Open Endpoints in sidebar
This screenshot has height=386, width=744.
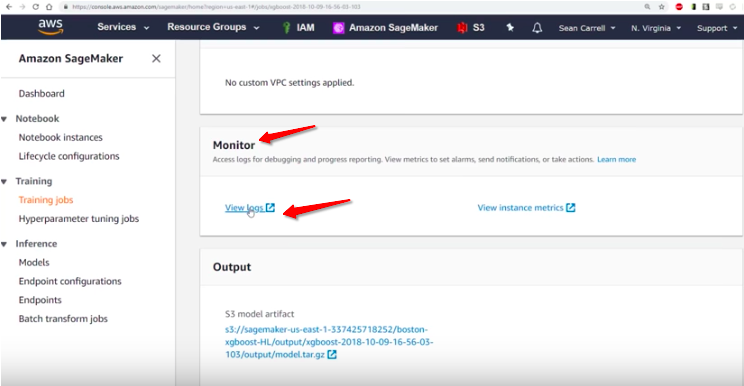coord(40,300)
